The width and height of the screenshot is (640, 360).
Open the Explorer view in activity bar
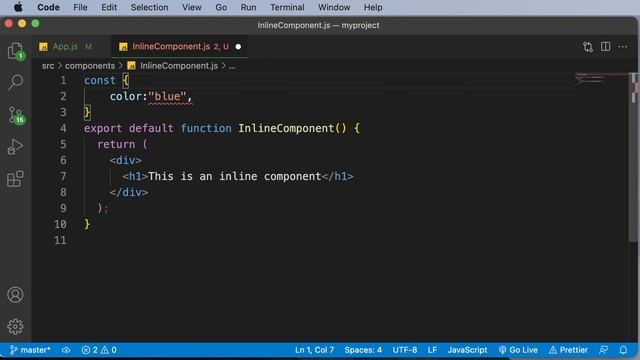pyautogui.click(x=16, y=52)
